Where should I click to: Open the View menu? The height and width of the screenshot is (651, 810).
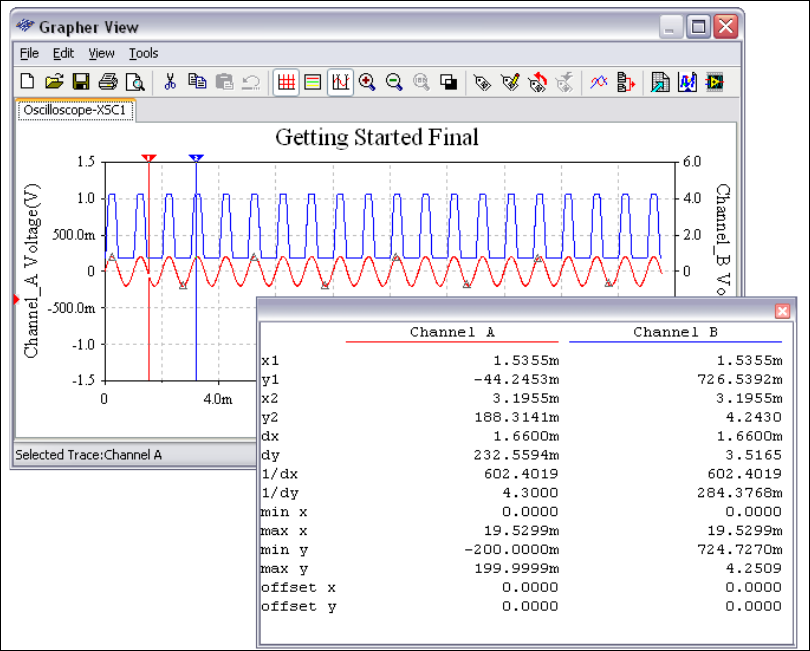(x=101, y=53)
